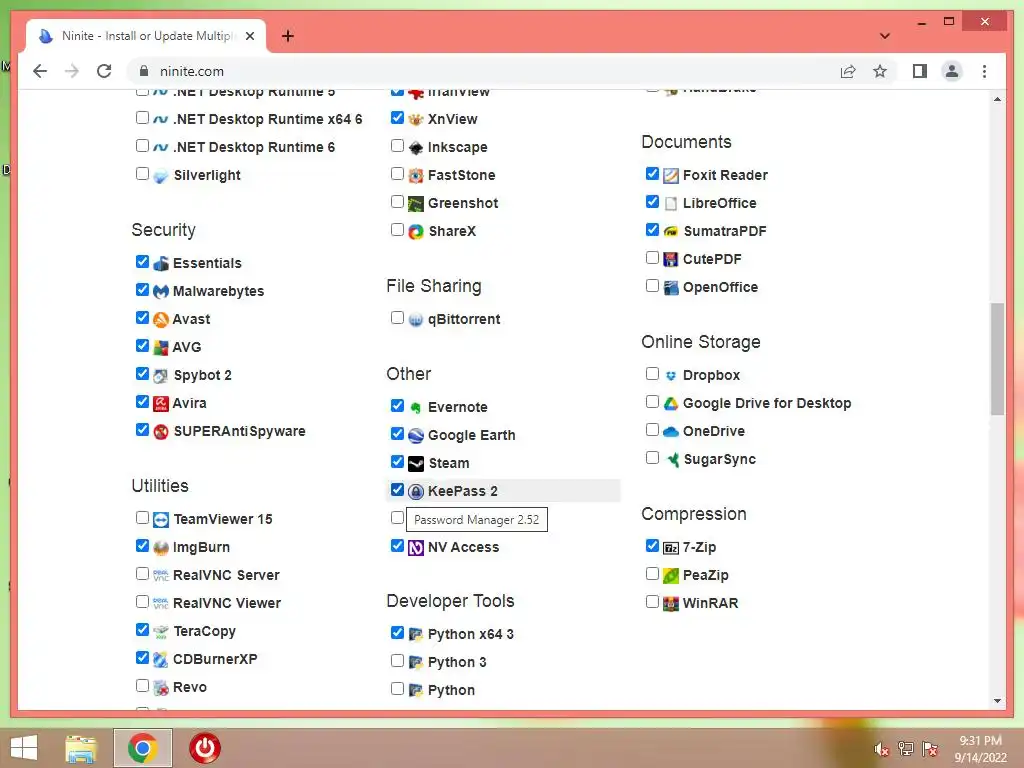The width and height of the screenshot is (1024, 768).
Task: Share this page via the share icon
Action: 848,71
